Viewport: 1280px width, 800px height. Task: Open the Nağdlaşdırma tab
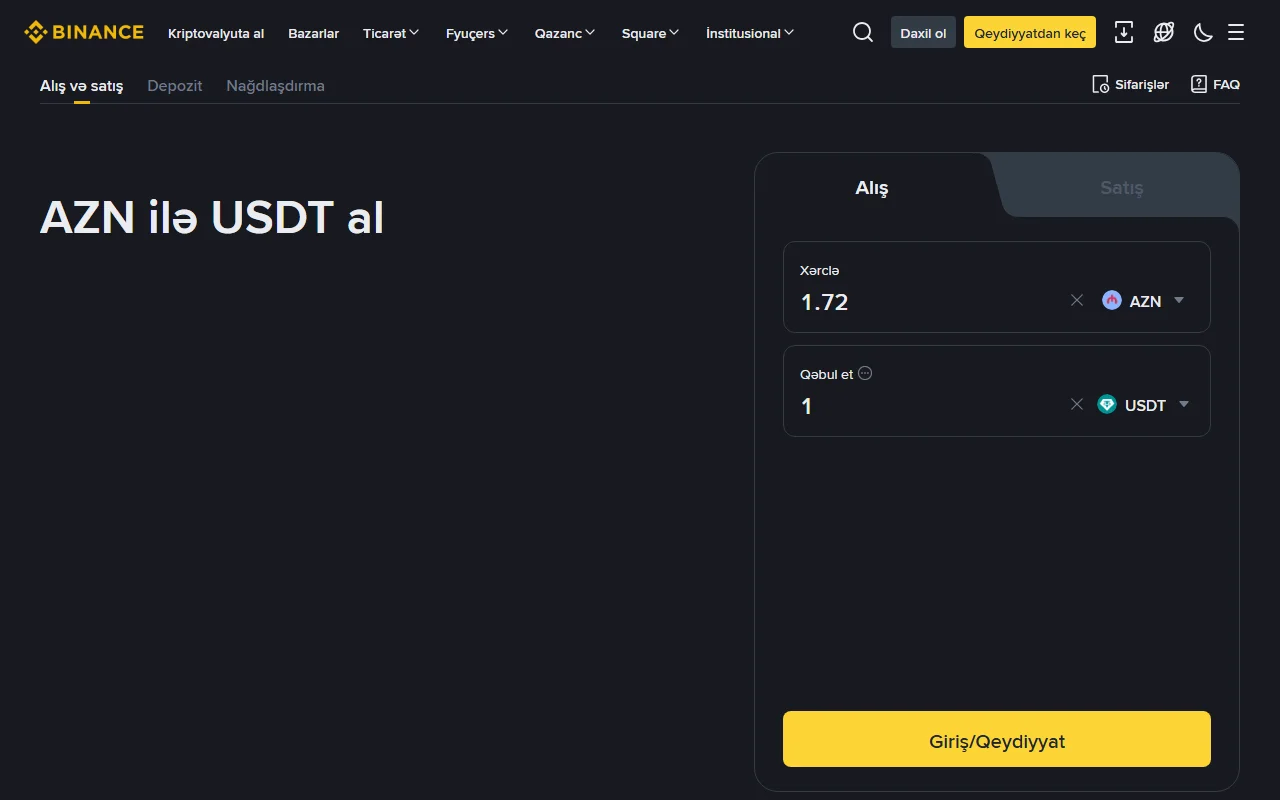coord(275,86)
